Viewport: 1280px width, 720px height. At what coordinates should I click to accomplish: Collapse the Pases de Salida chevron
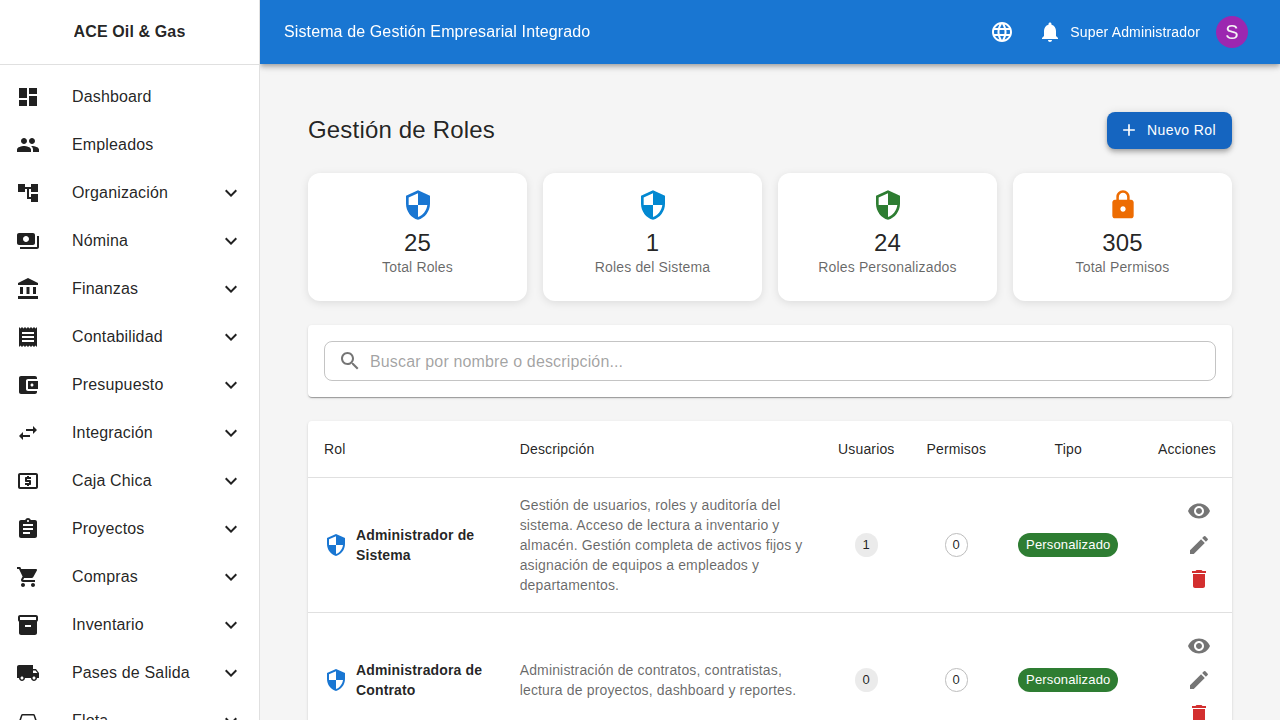coord(231,673)
